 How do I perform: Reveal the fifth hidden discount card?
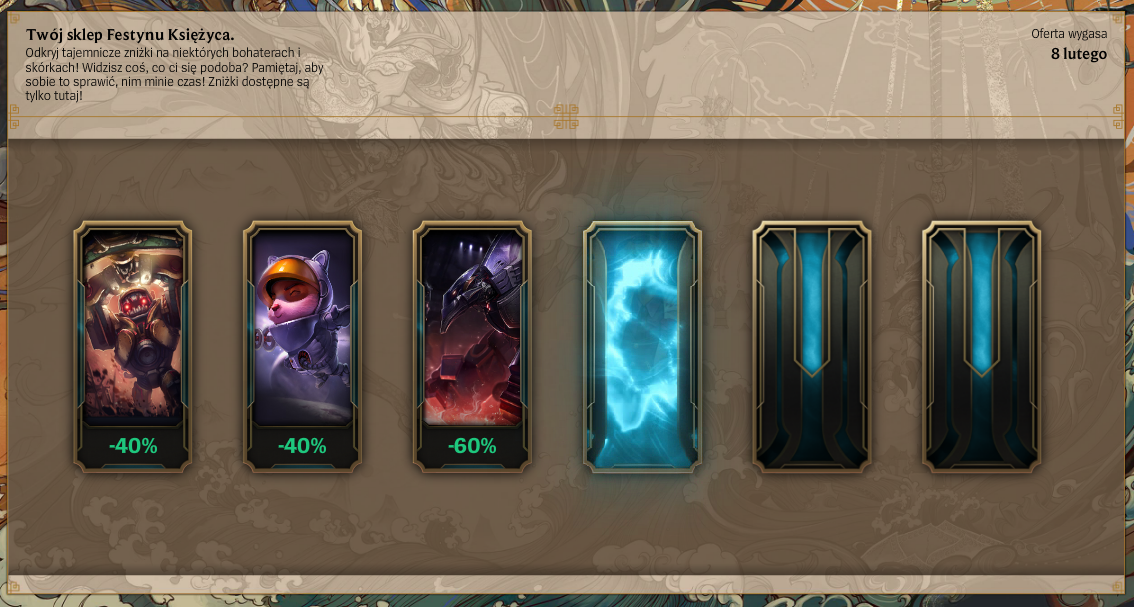coord(811,347)
